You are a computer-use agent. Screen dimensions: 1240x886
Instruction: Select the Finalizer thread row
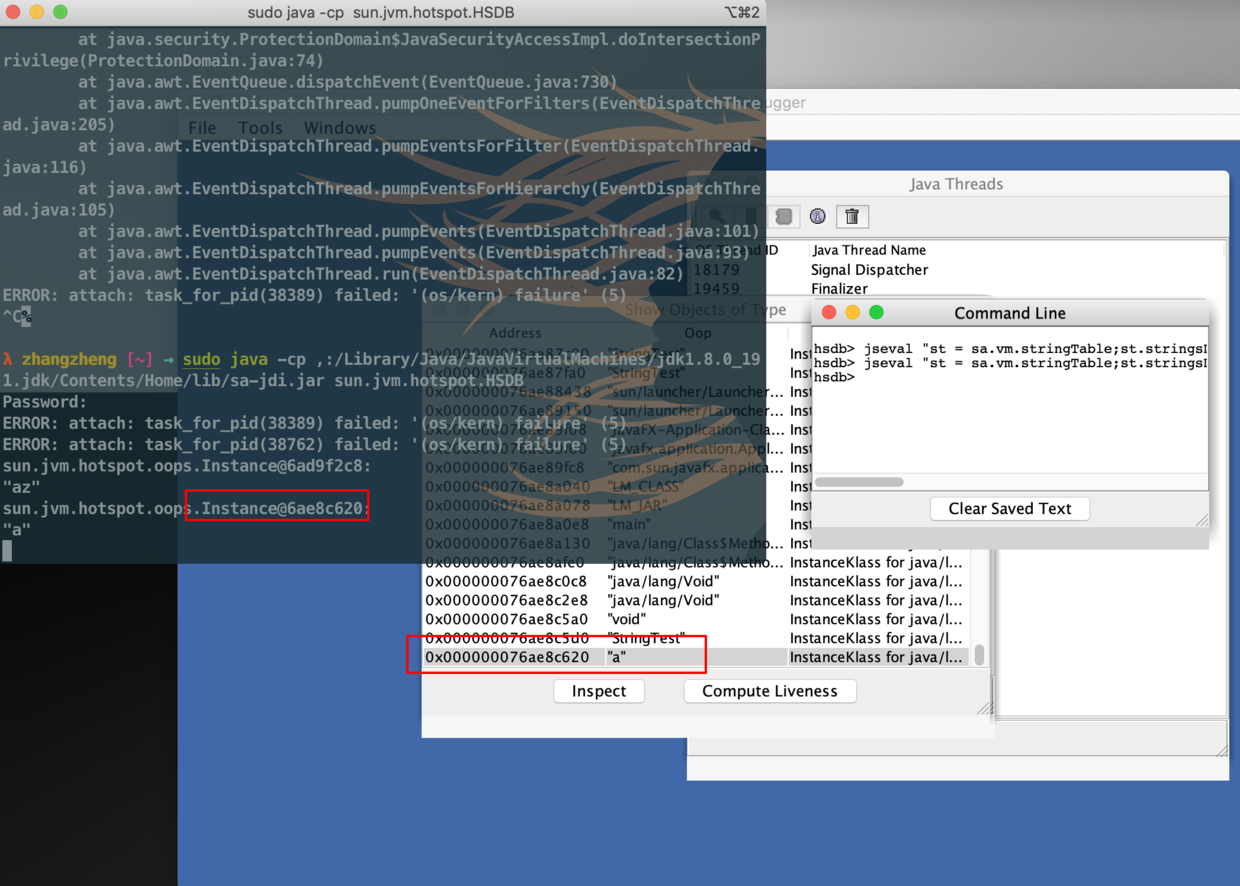[839, 289]
